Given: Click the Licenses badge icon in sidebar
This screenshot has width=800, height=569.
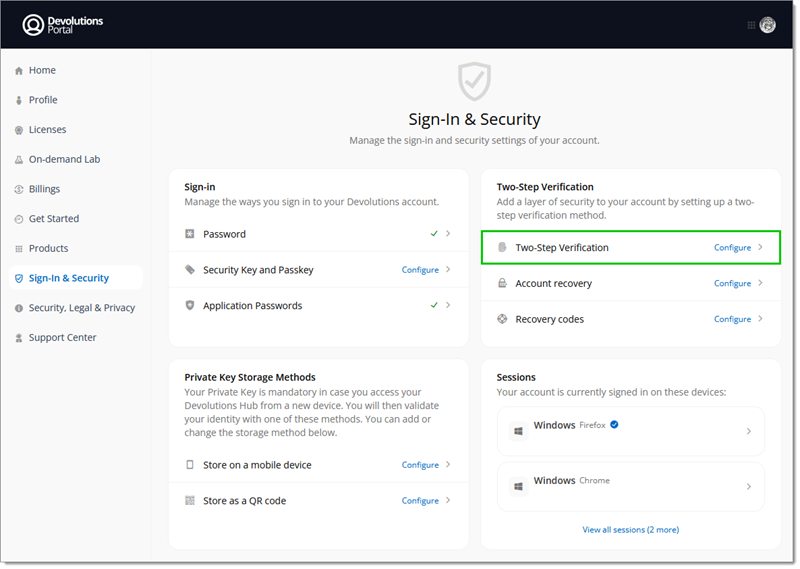Looking at the screenshot, I should (19, 130).
